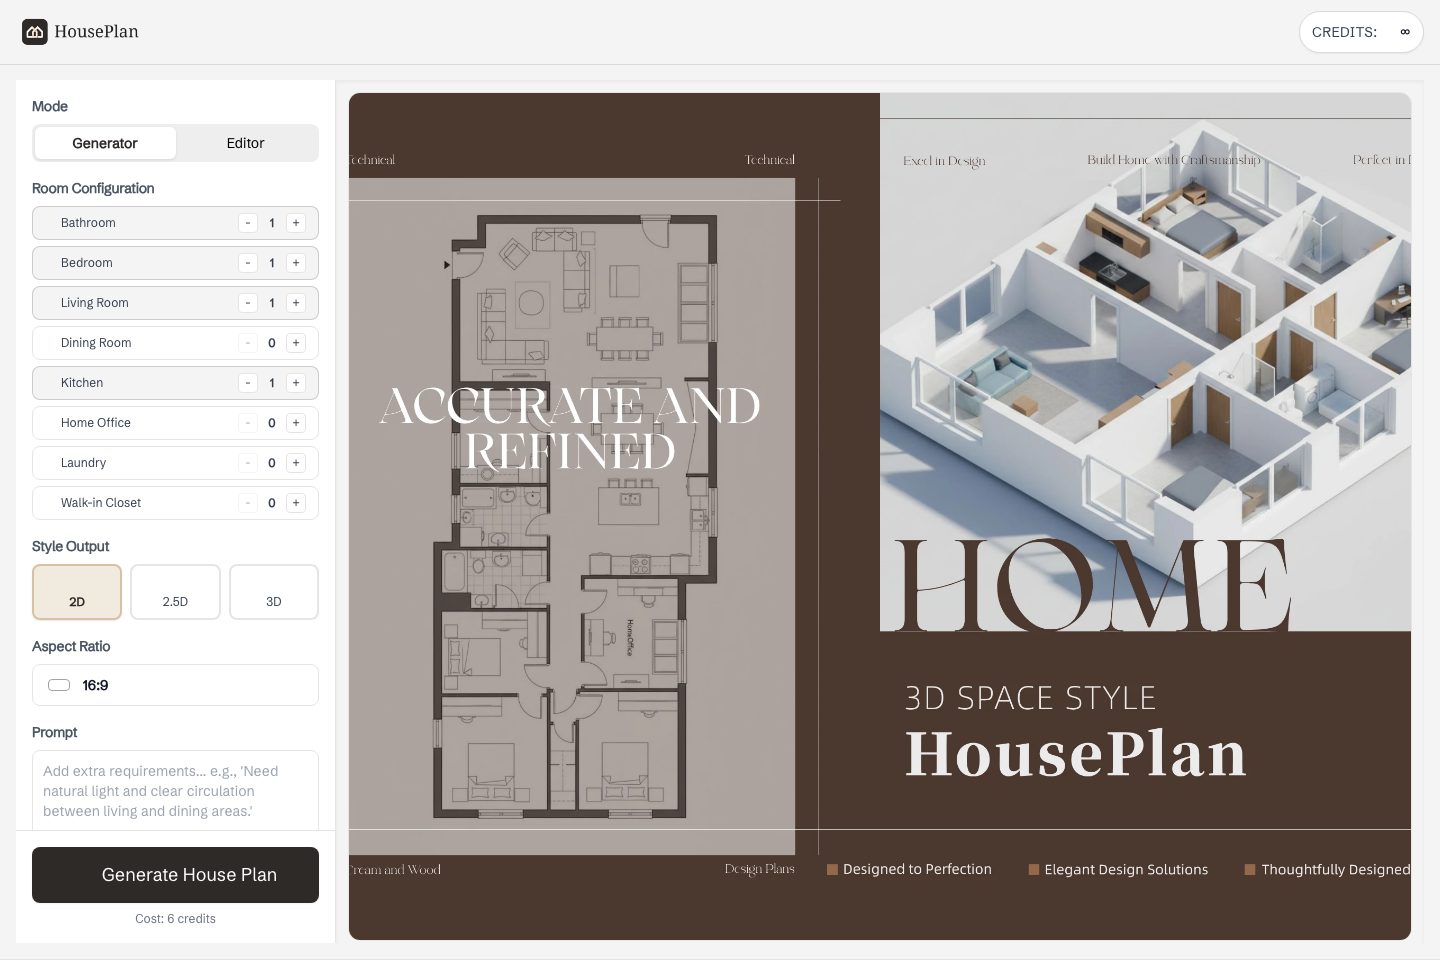
Task: Click 'Designed to Perfection' caption
Action: 917,870
